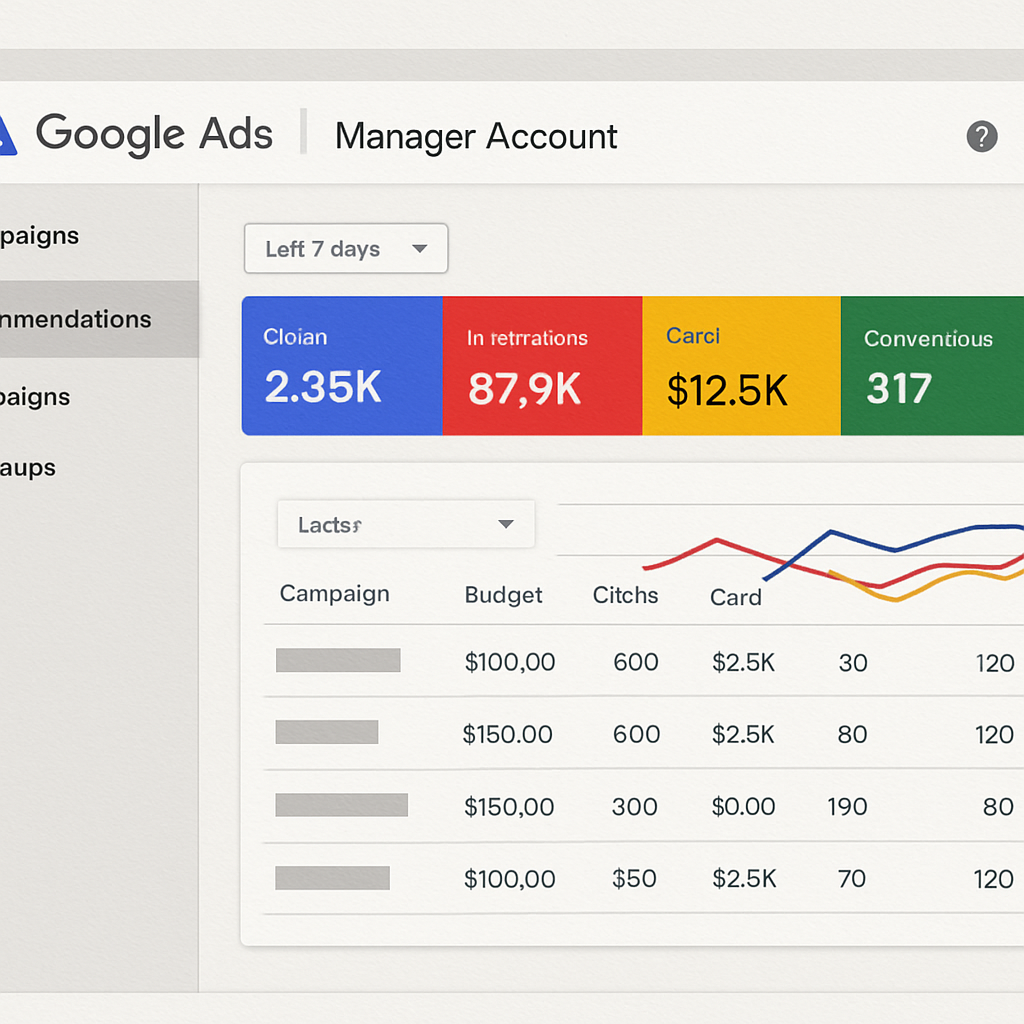The image size is (1024, 1024).
Task: Select the green Conventious 317 card
Action: pyautogui.click(x=932, y=366)
